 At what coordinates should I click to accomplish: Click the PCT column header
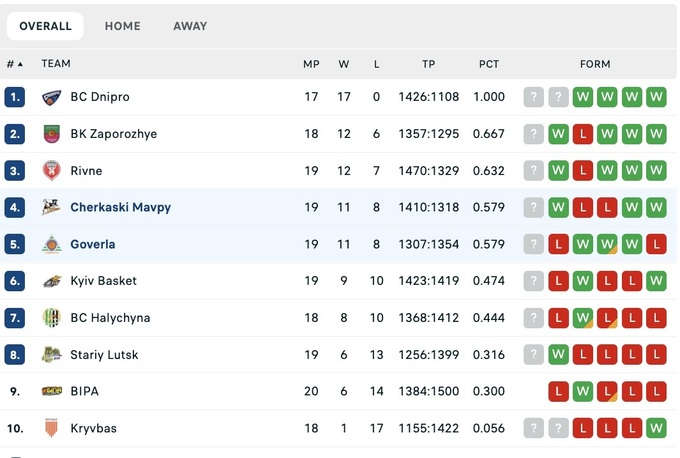click(488, 64)
